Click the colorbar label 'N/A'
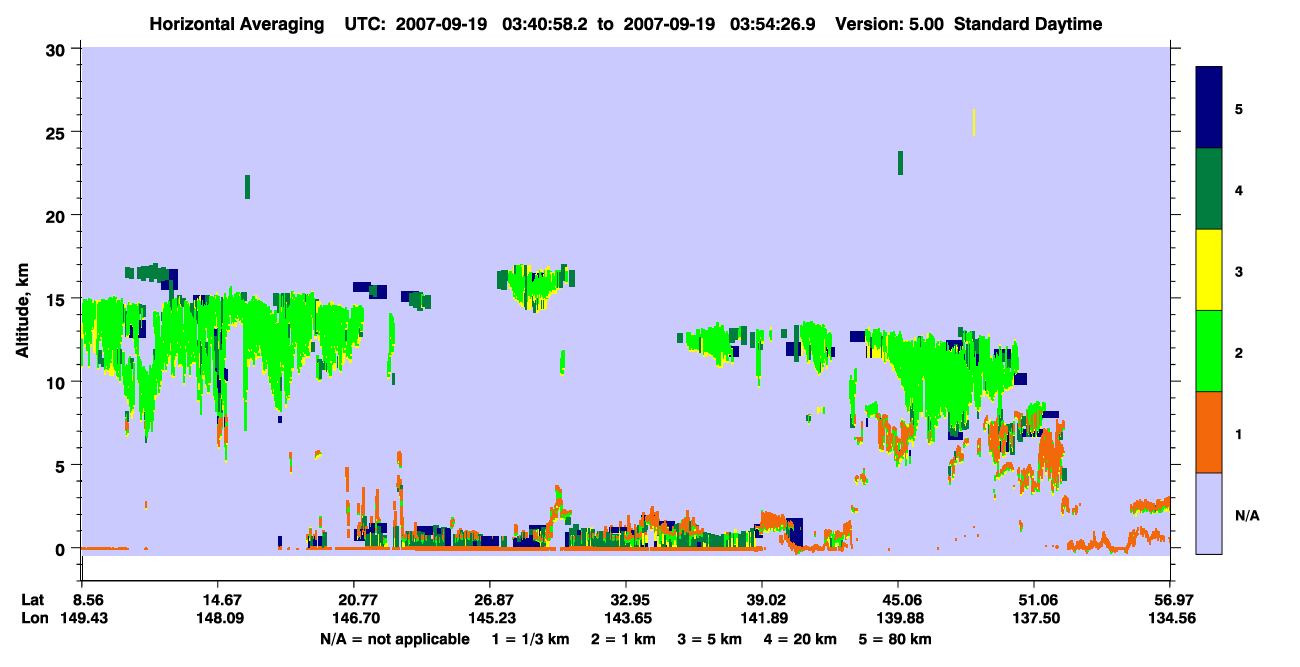 click(x=1246, y=515)
